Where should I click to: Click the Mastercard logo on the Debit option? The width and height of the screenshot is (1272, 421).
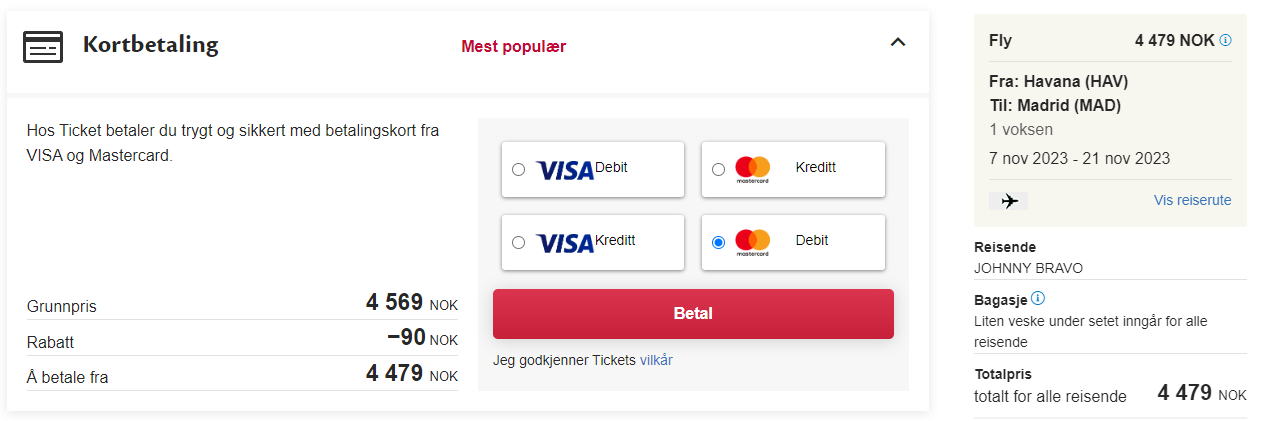click(x=752, y=242)
